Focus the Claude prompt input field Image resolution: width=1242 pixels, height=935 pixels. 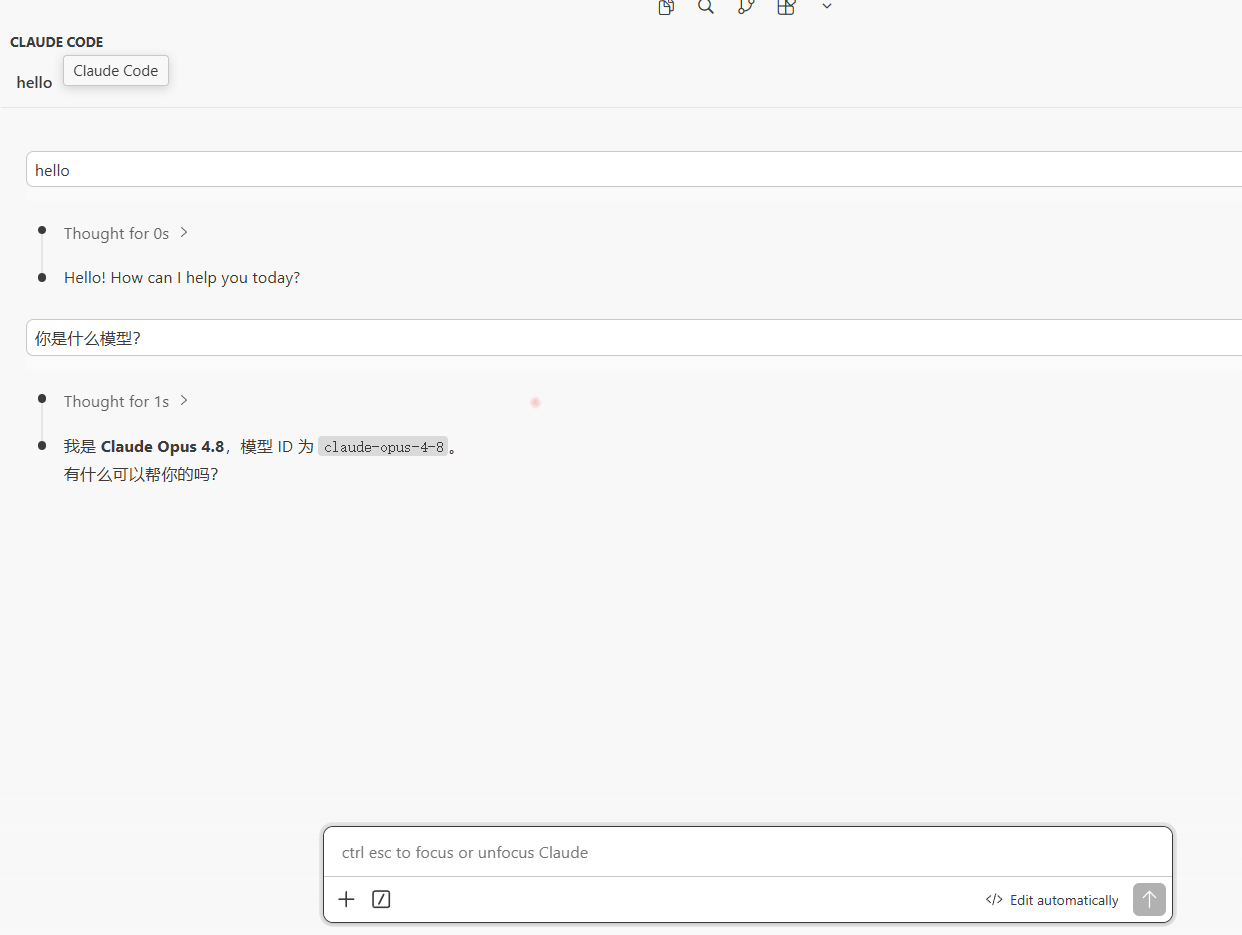point(747,852)
